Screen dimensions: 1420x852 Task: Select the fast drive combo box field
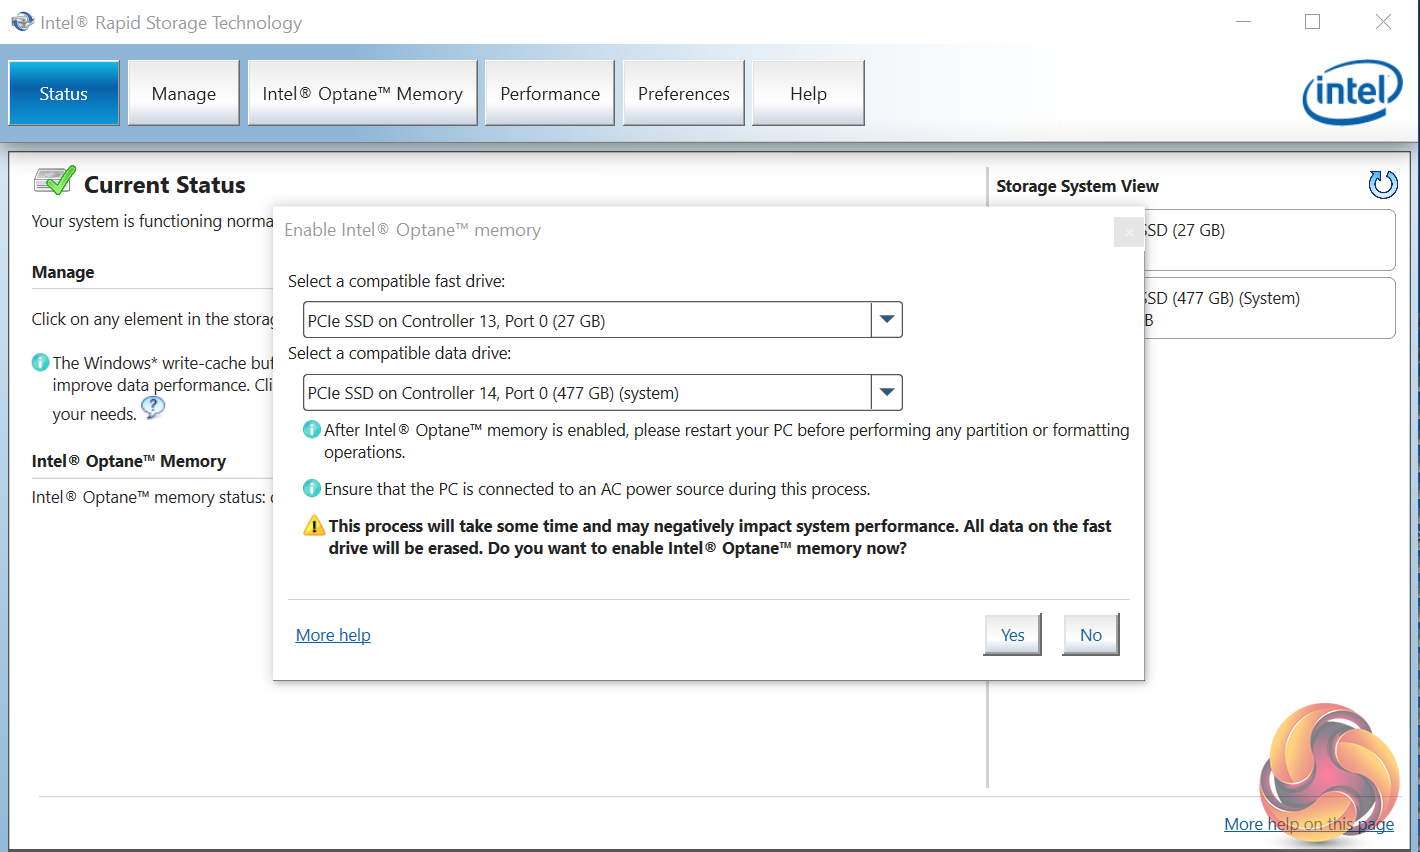coord(603,320)
